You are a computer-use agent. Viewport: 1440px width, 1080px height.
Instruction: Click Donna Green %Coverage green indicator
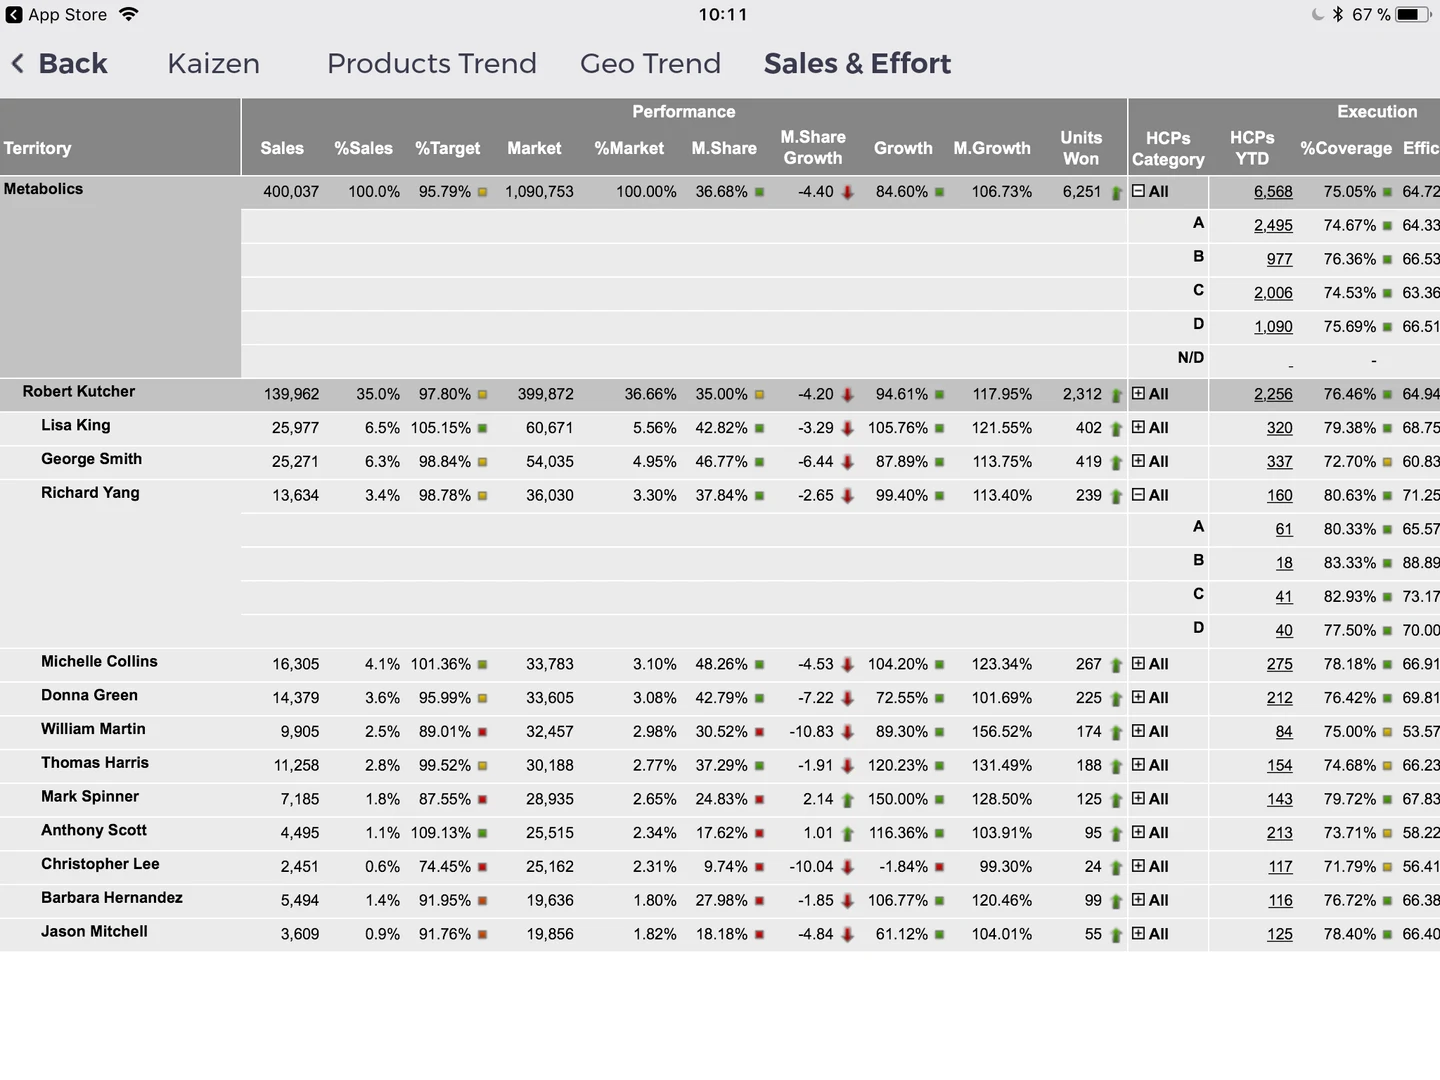pyautogui.click(x=1387, y=698)
